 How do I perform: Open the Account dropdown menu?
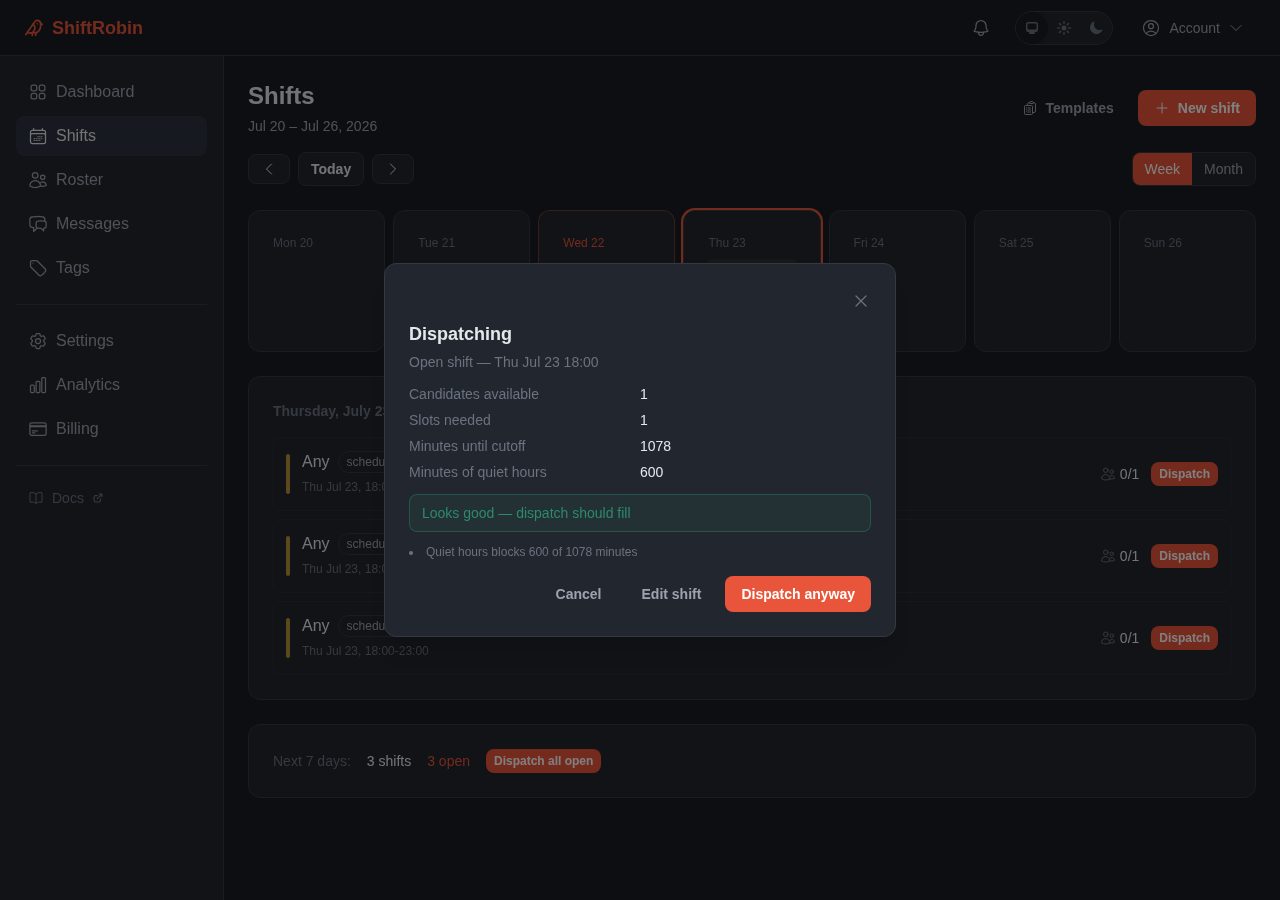pos(1192,28)
